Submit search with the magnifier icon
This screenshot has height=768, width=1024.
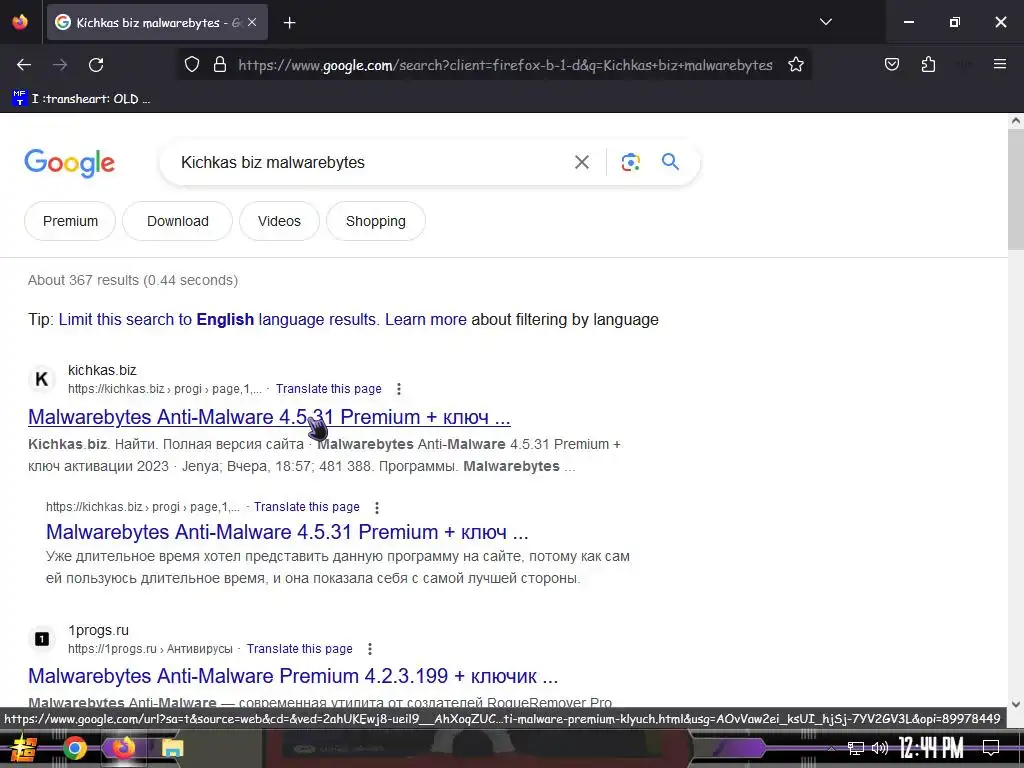(670, 161)
